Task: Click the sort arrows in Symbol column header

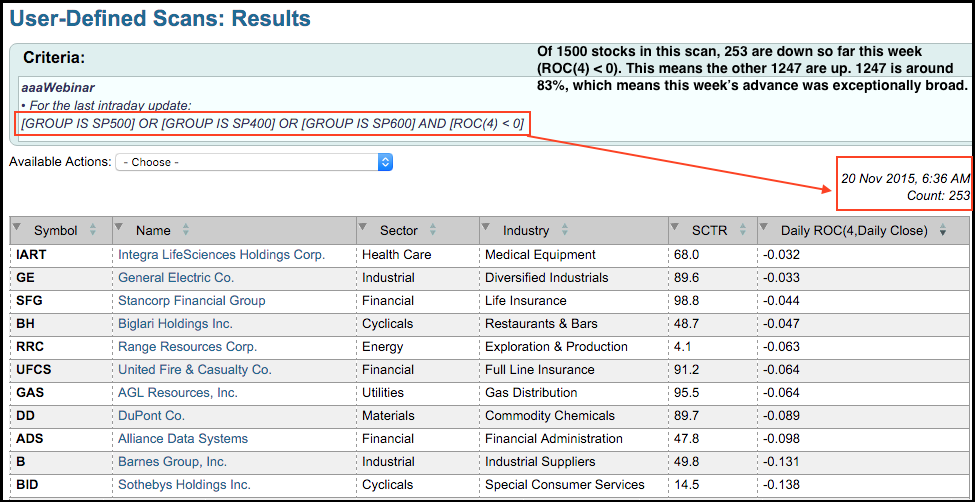Action: tap(93, 230)
